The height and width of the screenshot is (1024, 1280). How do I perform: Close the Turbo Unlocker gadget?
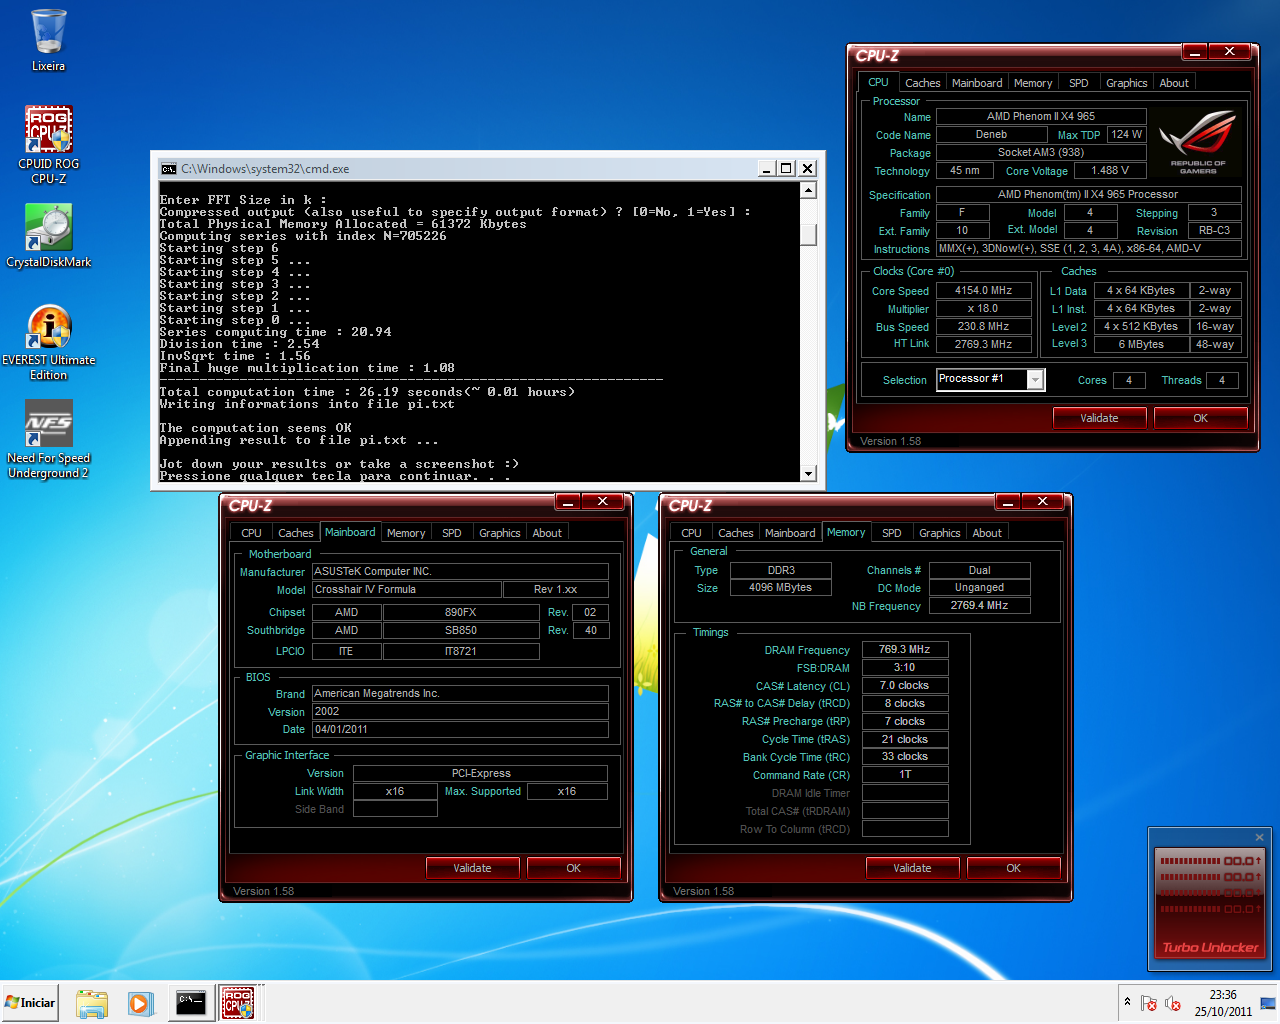(x=1260, y=837)
